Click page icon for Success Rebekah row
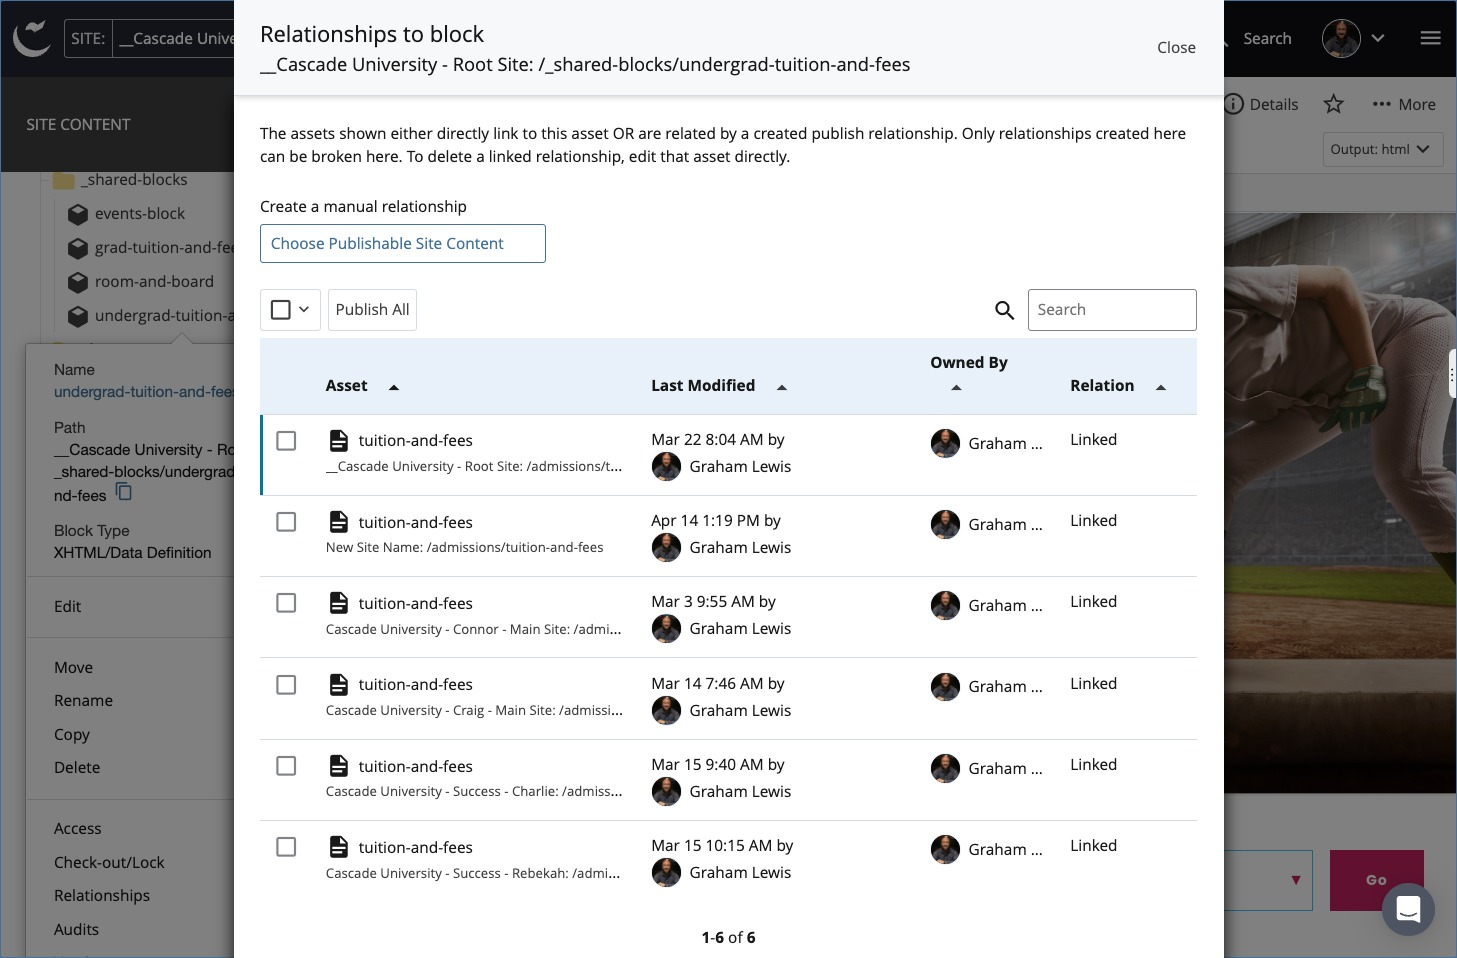 click(339, 847)
